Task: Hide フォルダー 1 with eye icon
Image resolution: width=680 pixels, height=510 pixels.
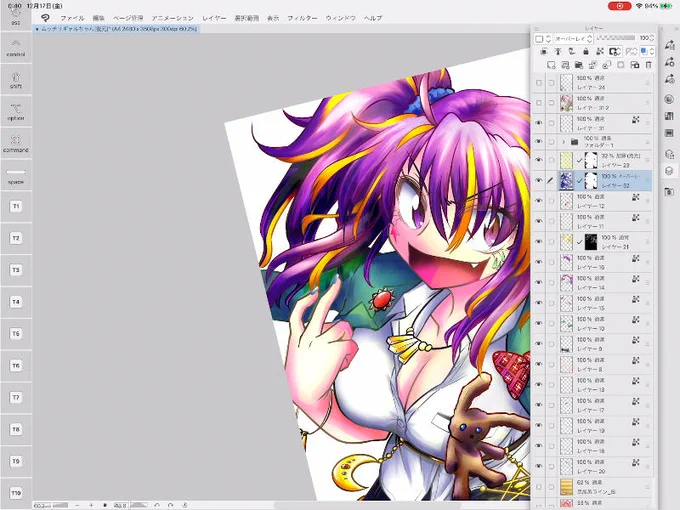Action: pyautogui.click(x=539, y=141)
